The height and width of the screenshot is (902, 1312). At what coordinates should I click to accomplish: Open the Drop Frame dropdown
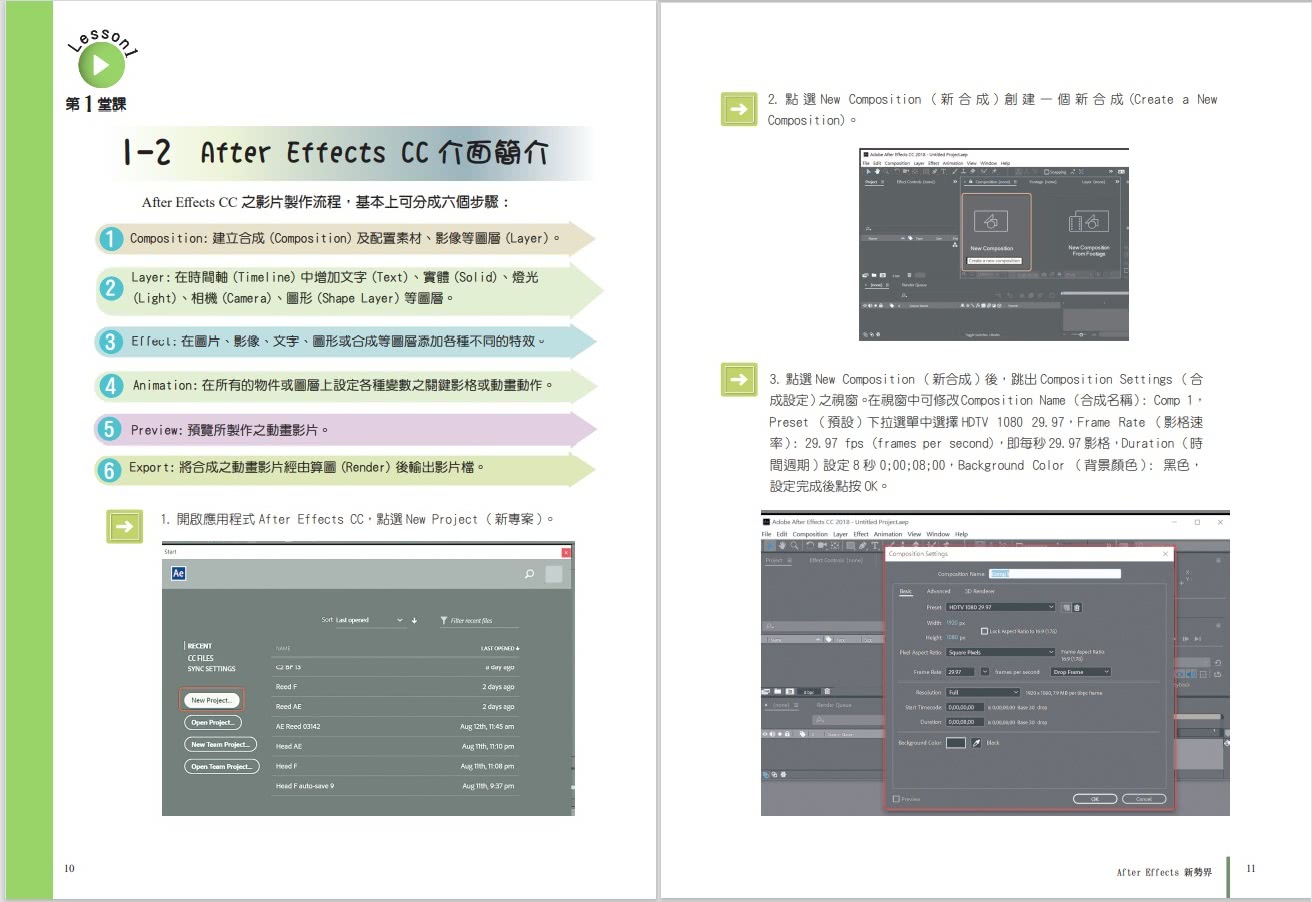[1081, 672]
